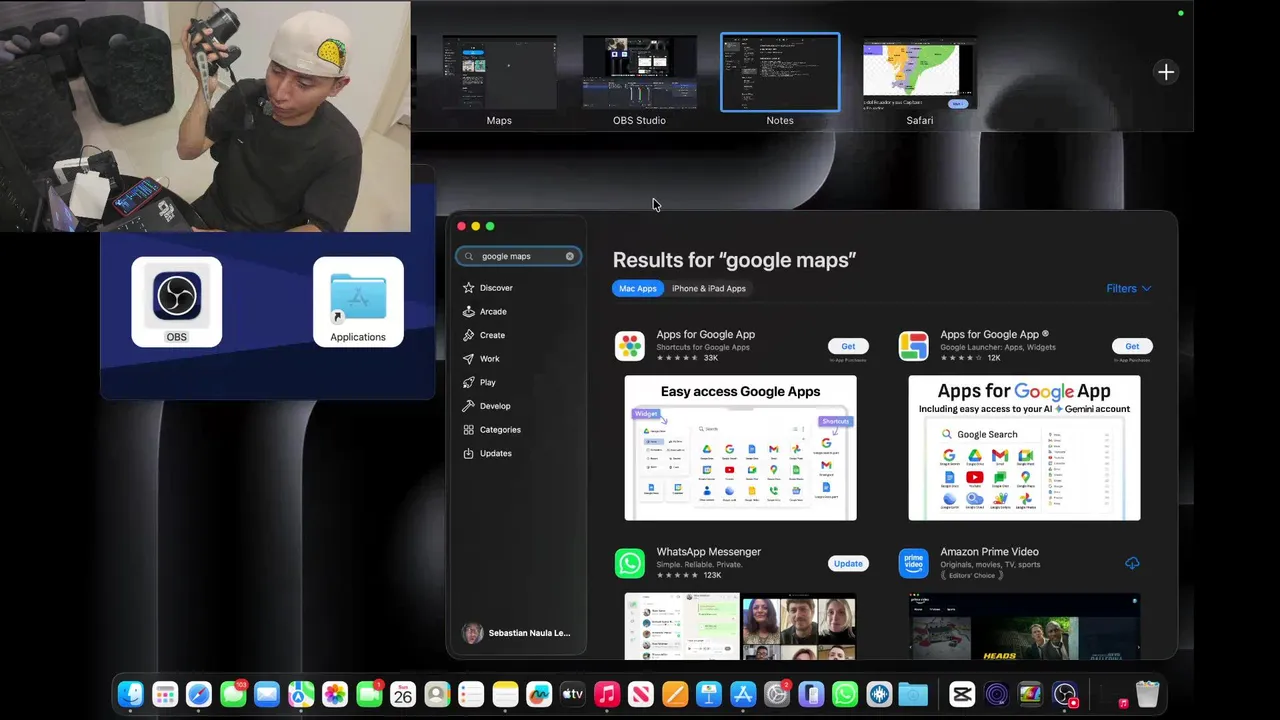This screenshot has height=720, width=1280.
Task: Update WhatsApp Messenger
Action: click(848, 563)
